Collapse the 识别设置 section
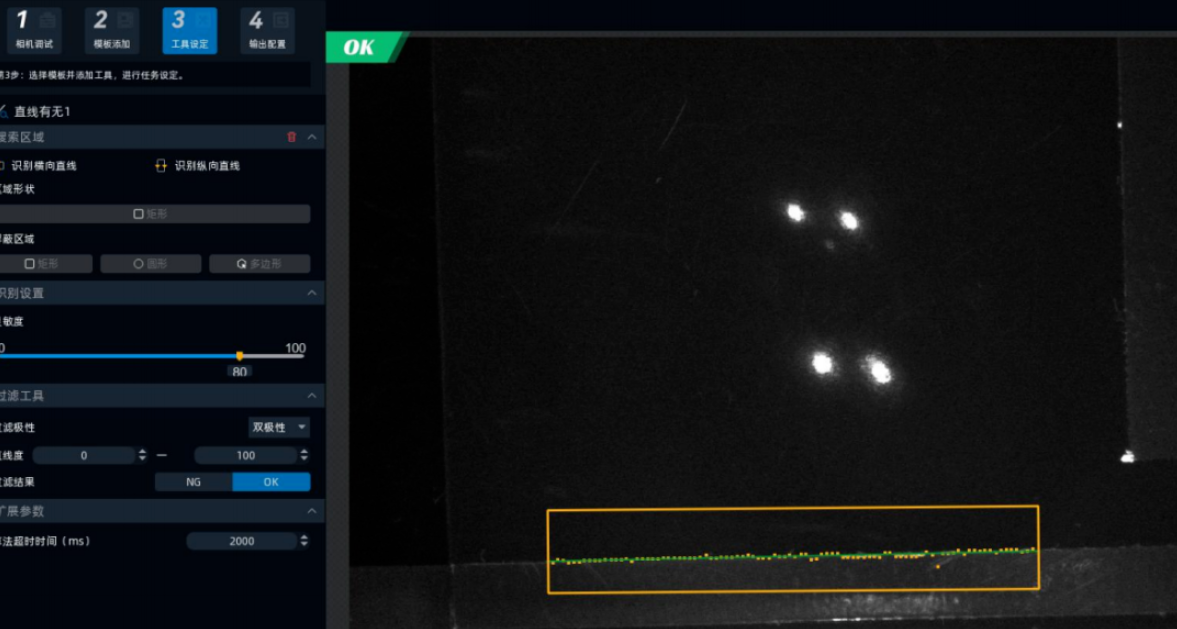 tap(312, 293)
